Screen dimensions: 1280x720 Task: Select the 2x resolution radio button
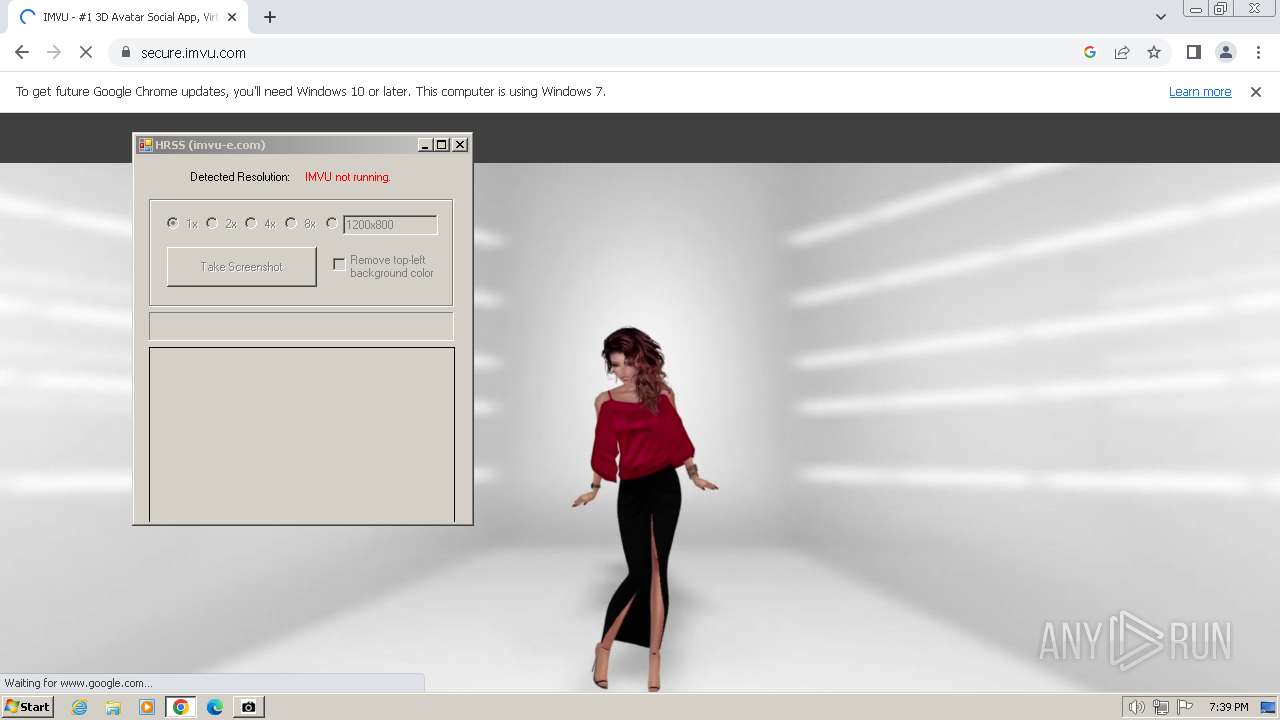click(x=212, y=223)
